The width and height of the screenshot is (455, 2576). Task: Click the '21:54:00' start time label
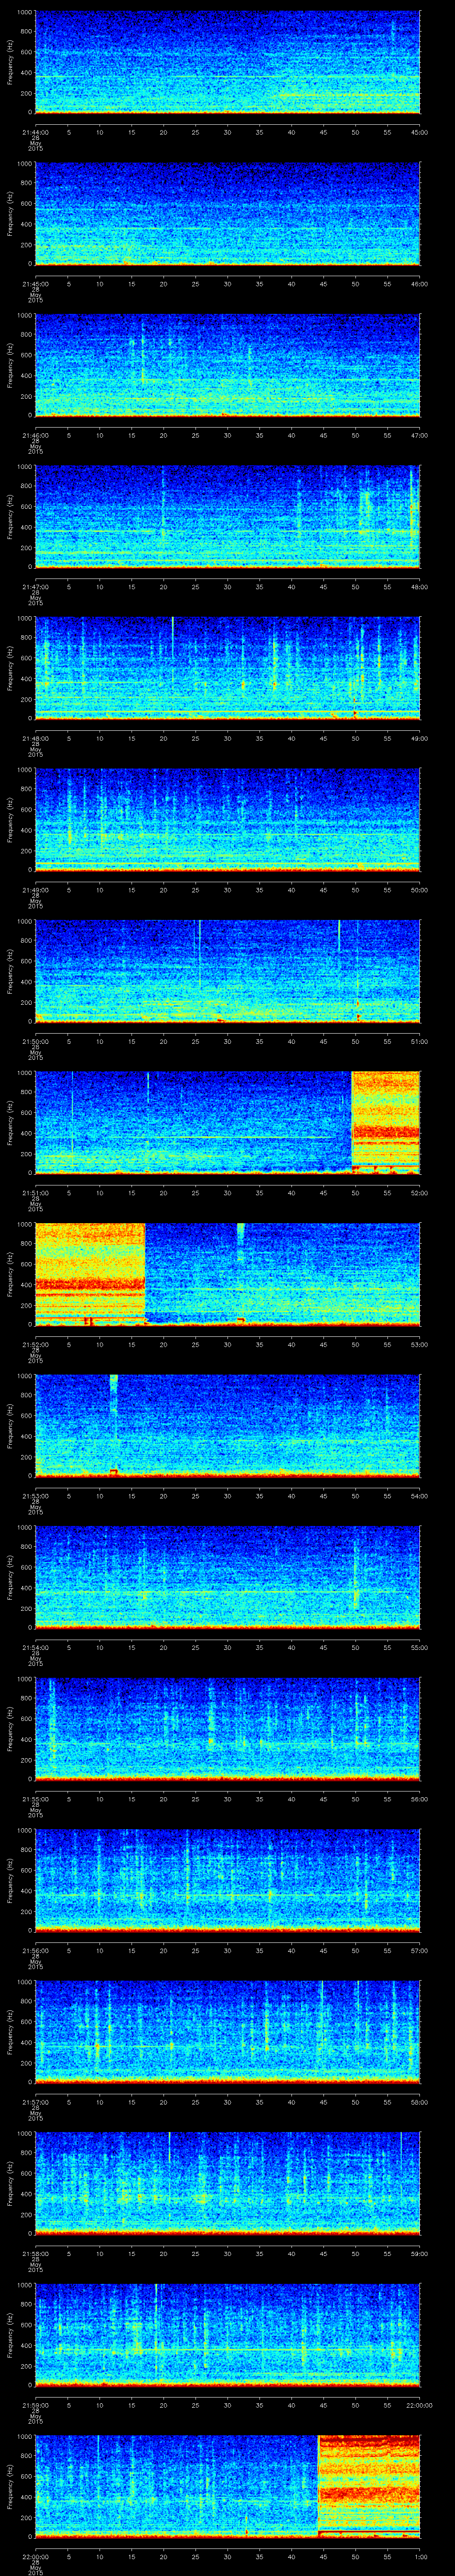(x=35, y=1647)
